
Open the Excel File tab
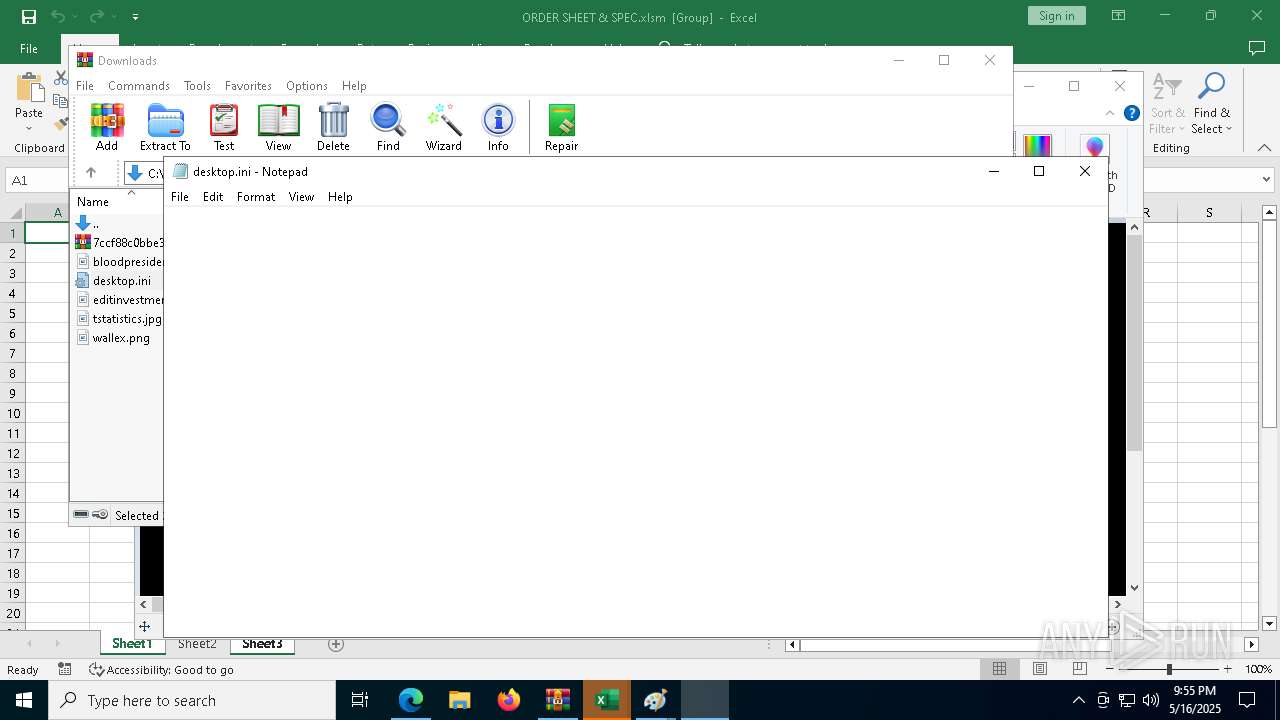coord(29,48)
